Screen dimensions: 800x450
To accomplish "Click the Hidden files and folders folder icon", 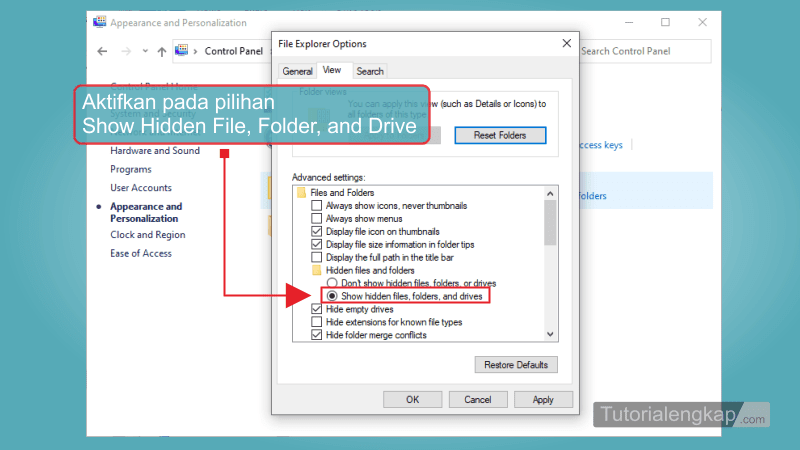I will 316,270.
